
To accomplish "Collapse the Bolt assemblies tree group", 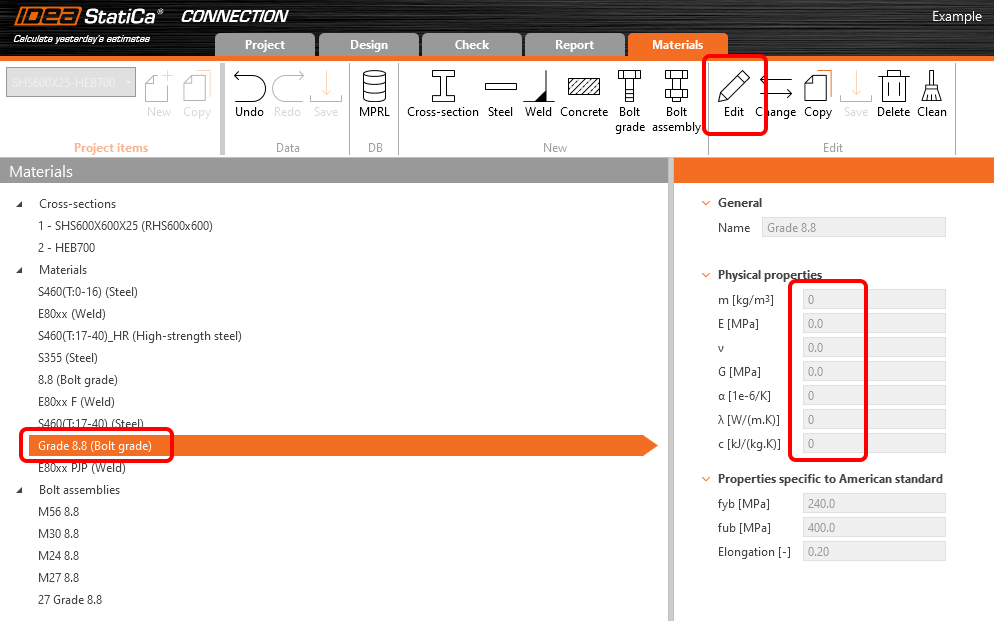I will tap(20, 490).
